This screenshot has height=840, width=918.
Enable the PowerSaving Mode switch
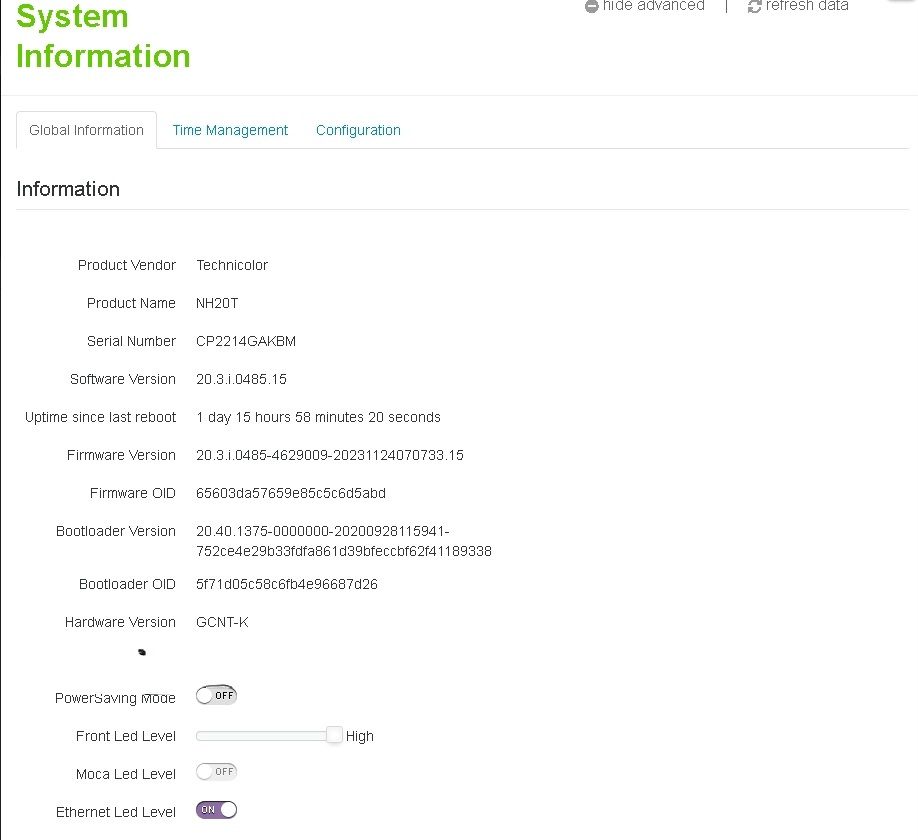point(216,695)
